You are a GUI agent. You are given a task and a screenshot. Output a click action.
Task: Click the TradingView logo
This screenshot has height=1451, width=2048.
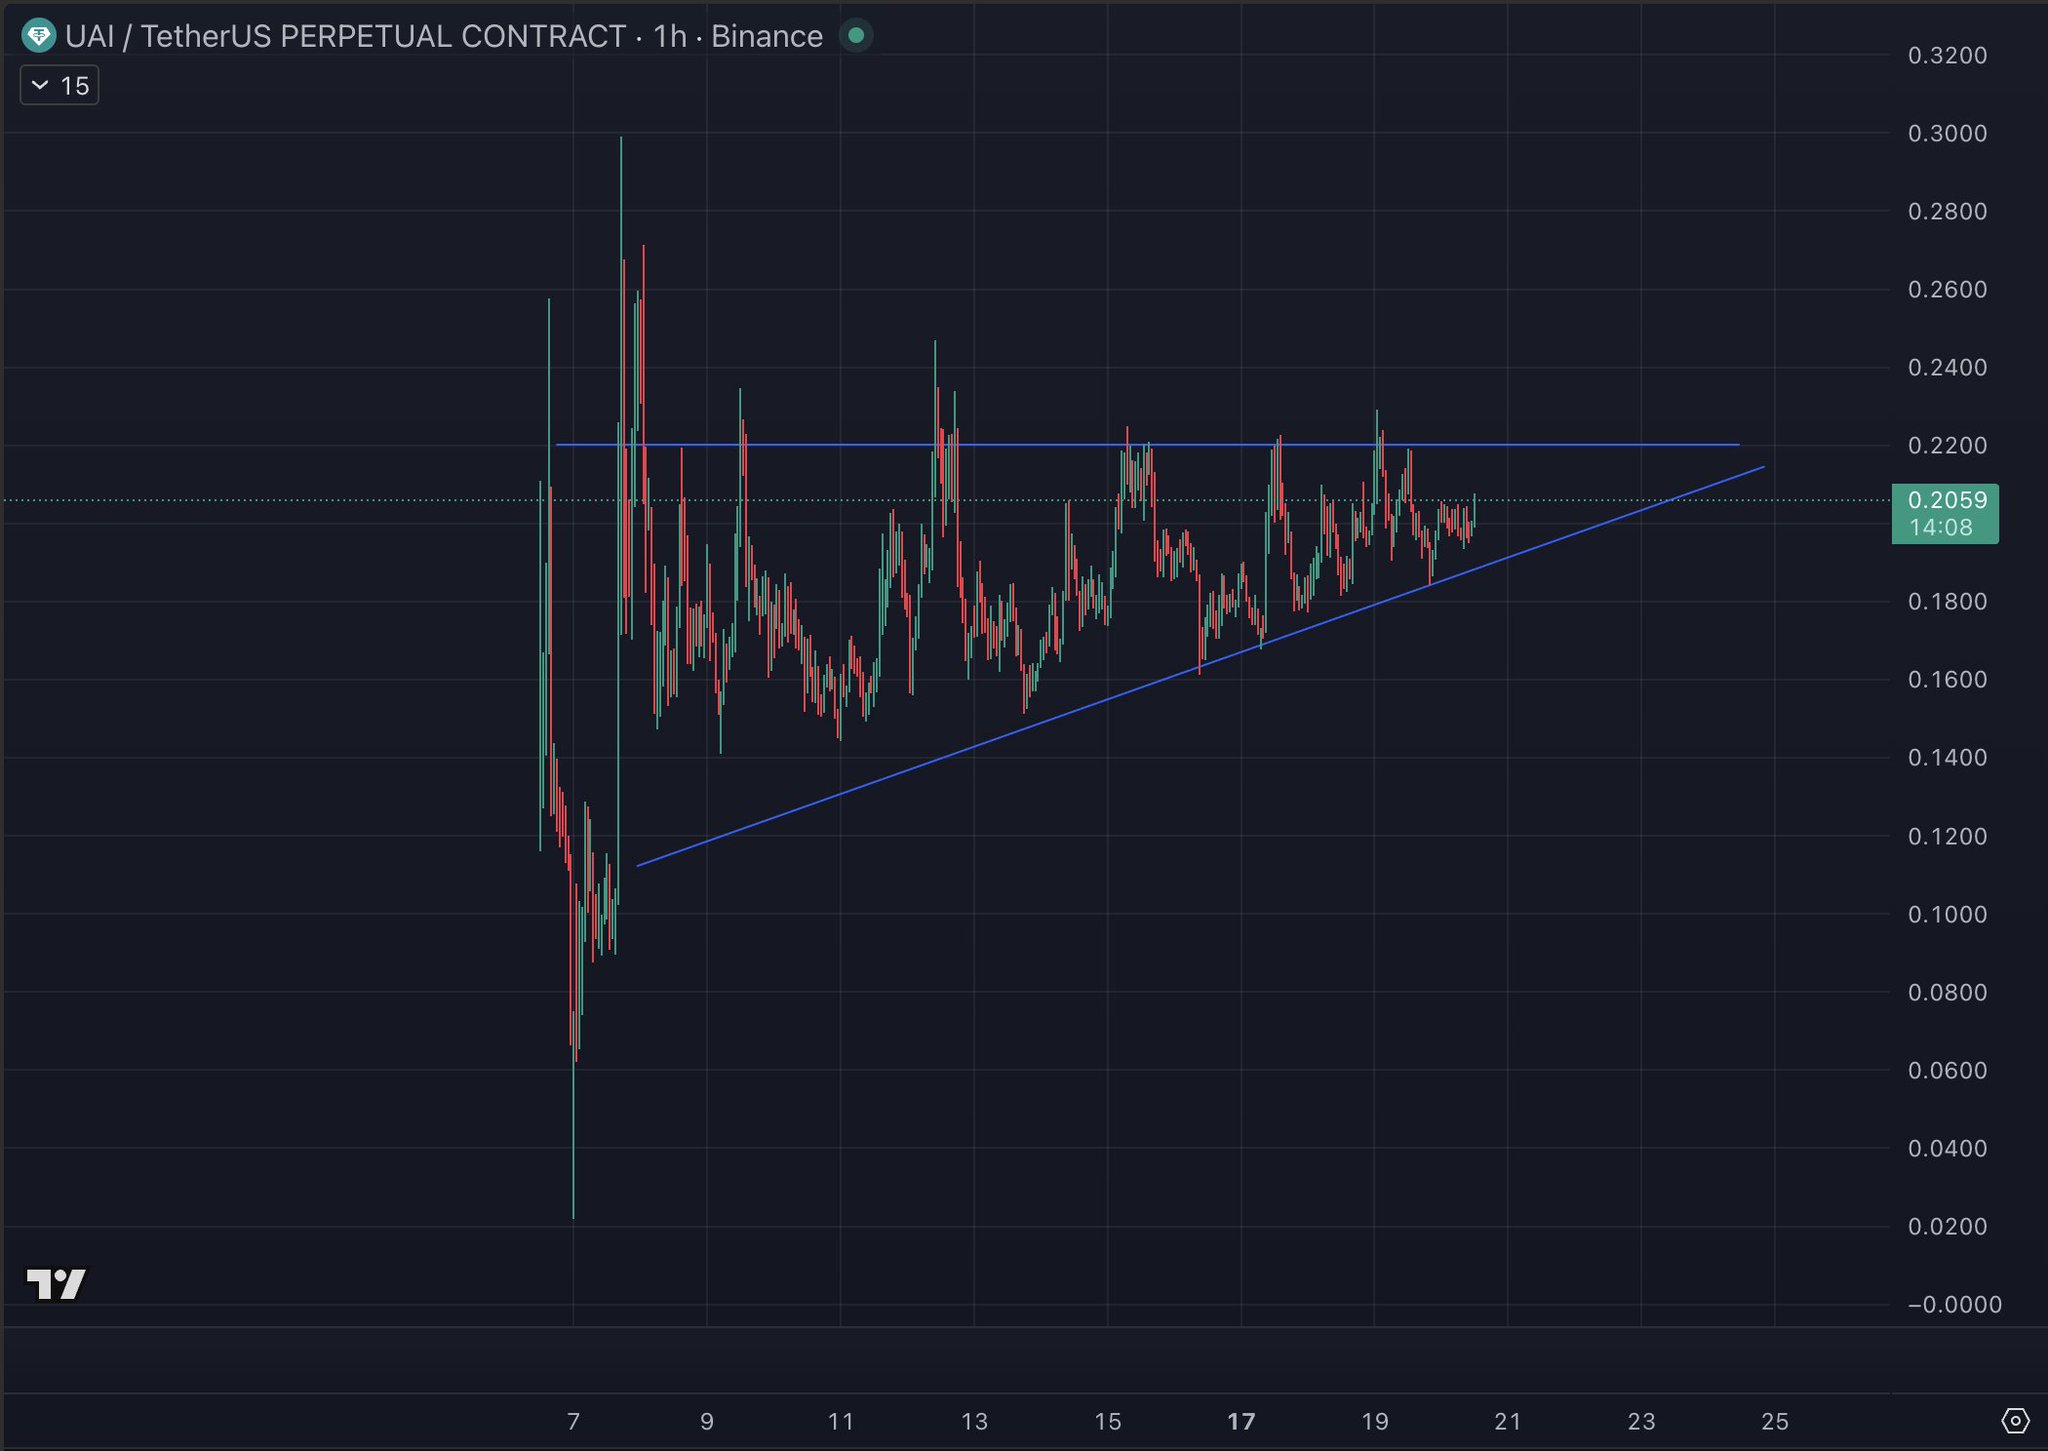[56, 1284]
